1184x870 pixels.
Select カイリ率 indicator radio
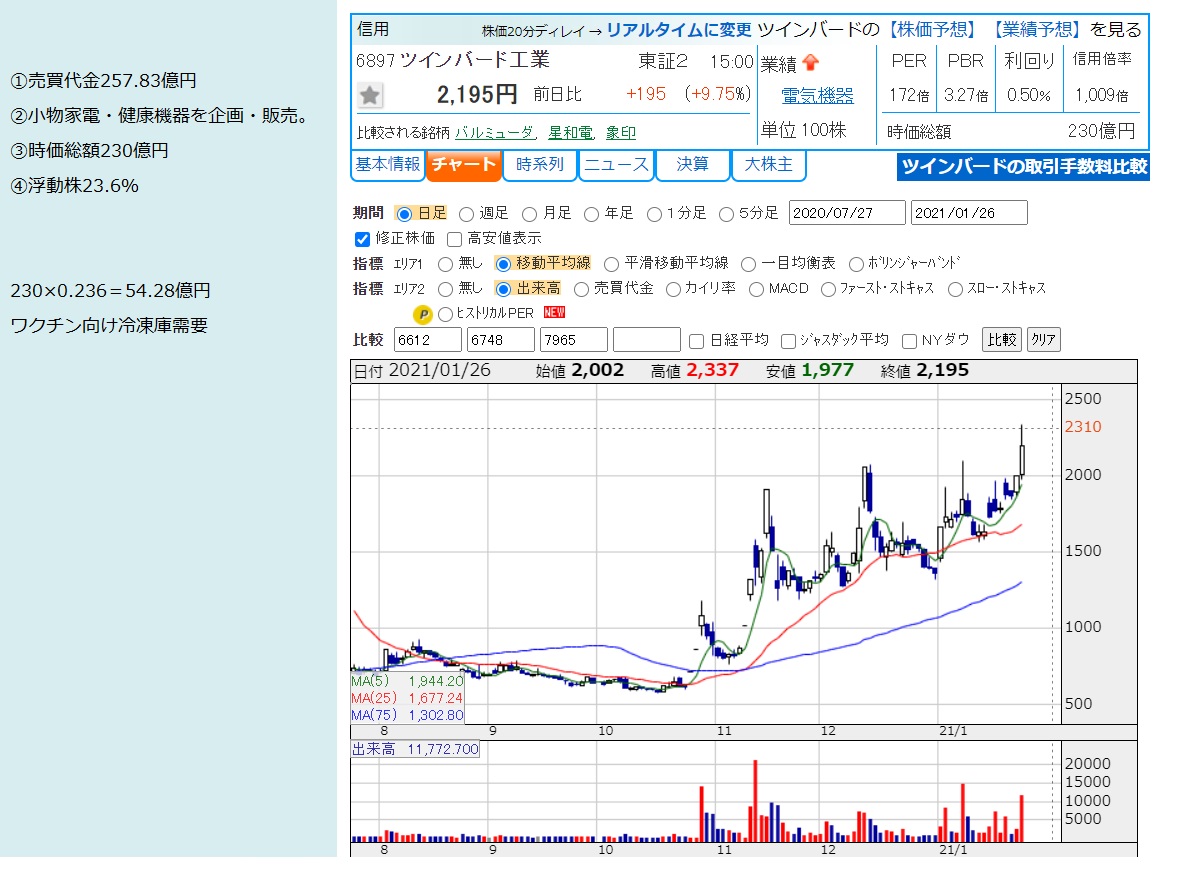pyautogui.click(x=673, y=289)
